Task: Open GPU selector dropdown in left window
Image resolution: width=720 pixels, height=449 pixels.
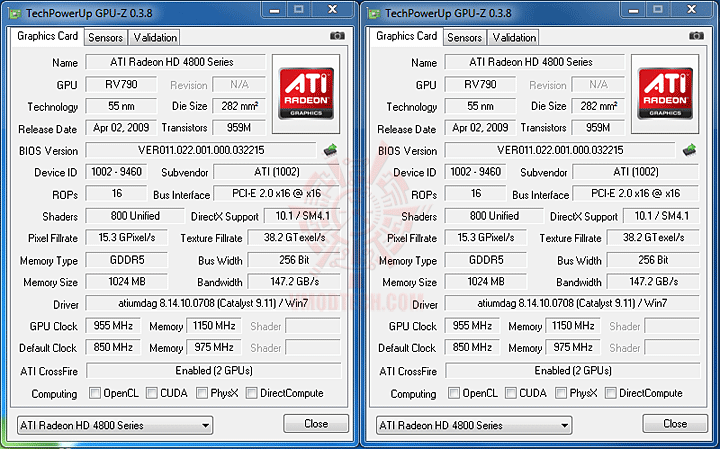Action: [115, 426]
